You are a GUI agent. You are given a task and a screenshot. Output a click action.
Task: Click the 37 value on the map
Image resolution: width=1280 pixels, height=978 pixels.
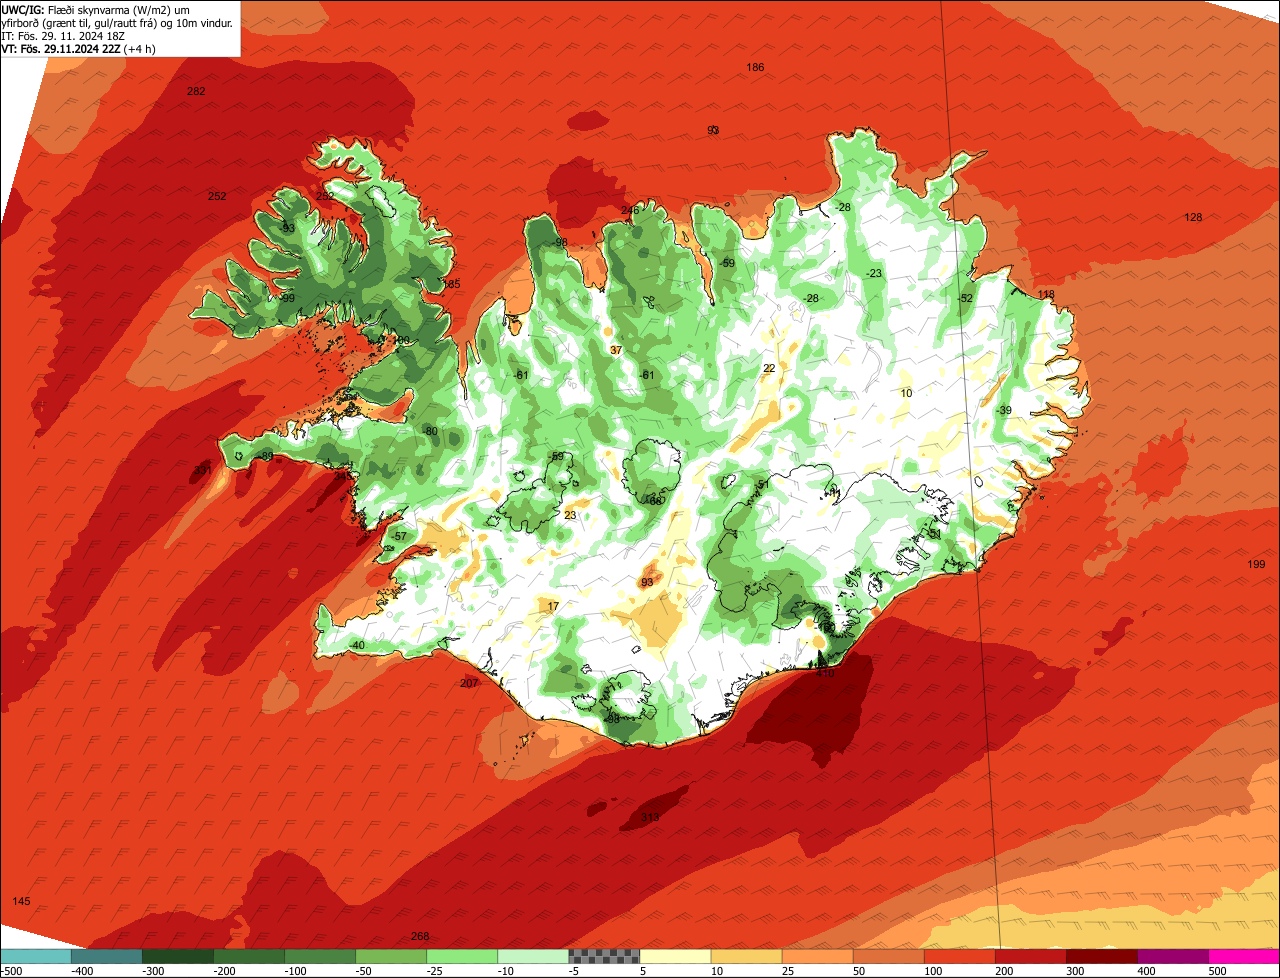(x=615, y=350)
